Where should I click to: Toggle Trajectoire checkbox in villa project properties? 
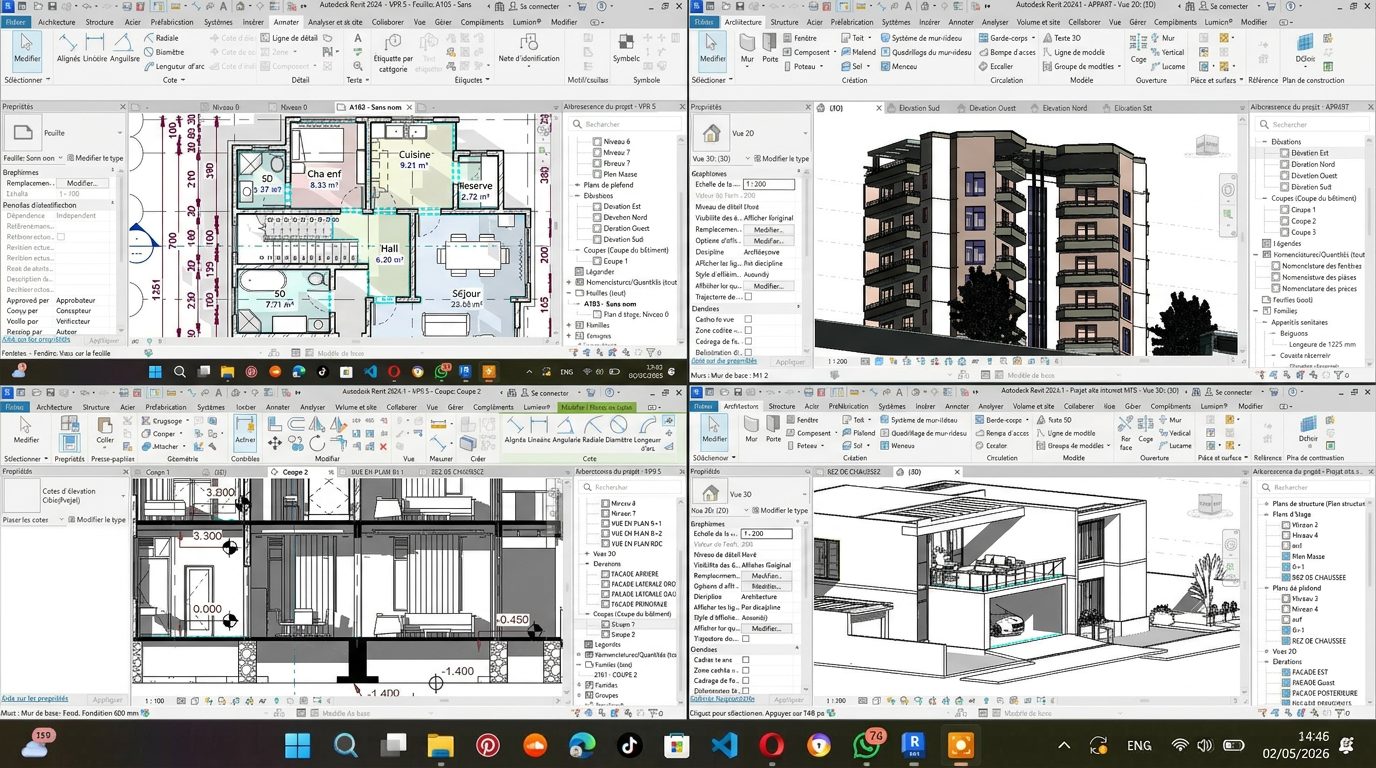pos(746,638)
